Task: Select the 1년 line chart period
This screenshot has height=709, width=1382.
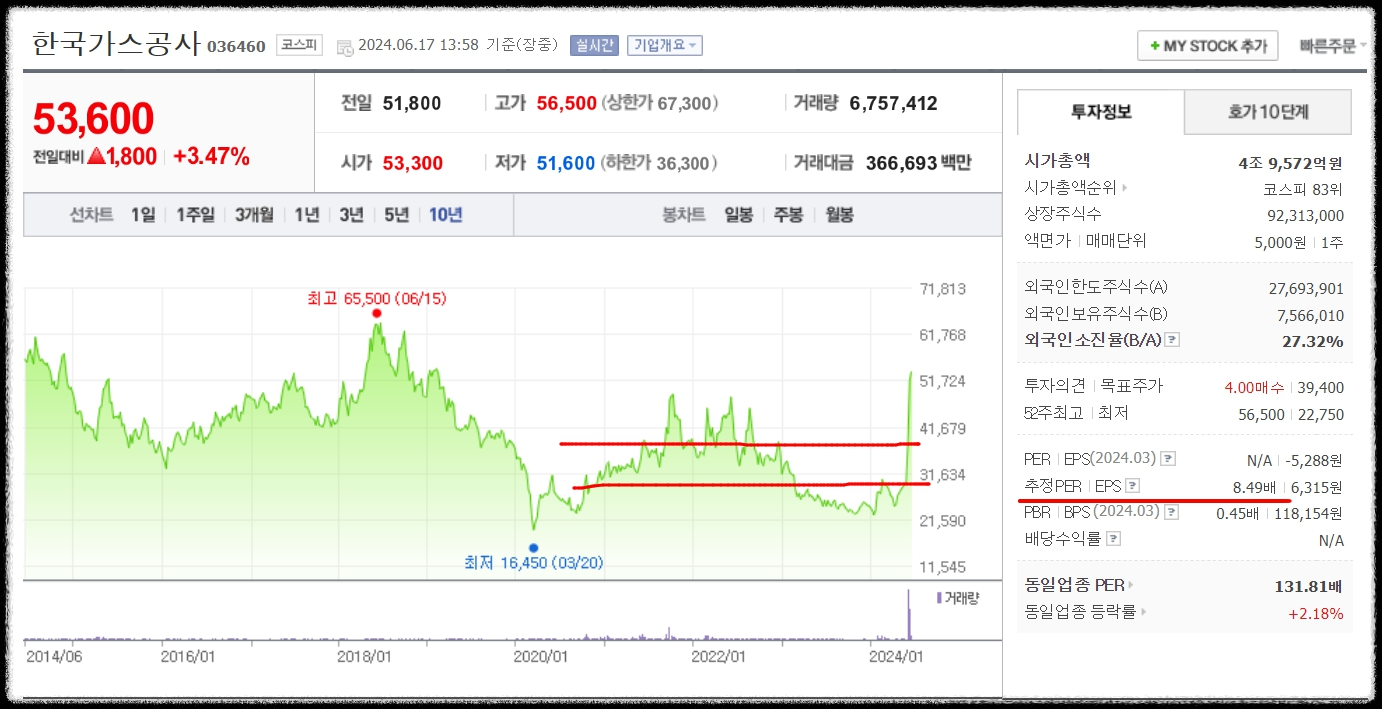Action: point(306,215)
